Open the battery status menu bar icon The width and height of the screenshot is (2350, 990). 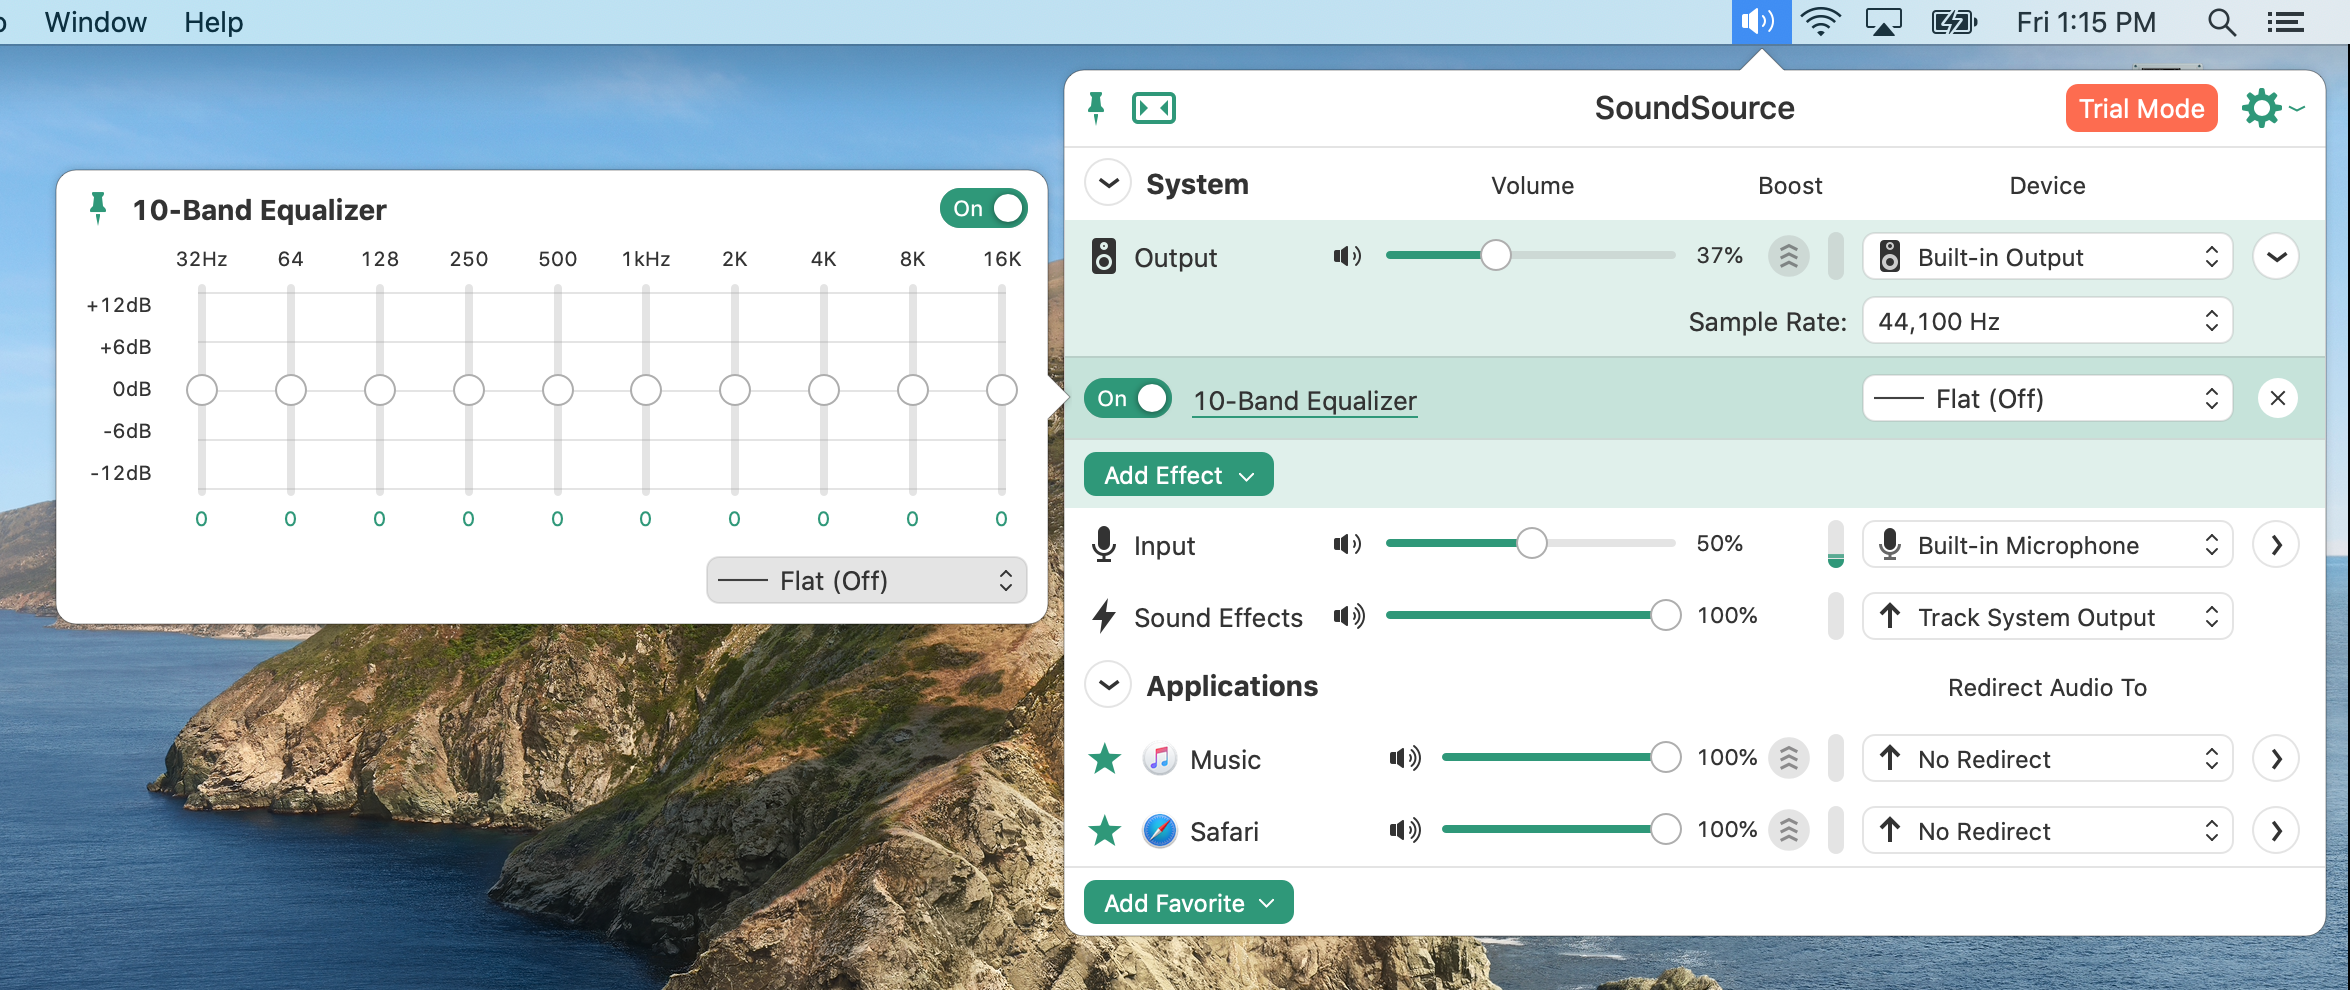pyautogui.click(x=1954, y=22)
